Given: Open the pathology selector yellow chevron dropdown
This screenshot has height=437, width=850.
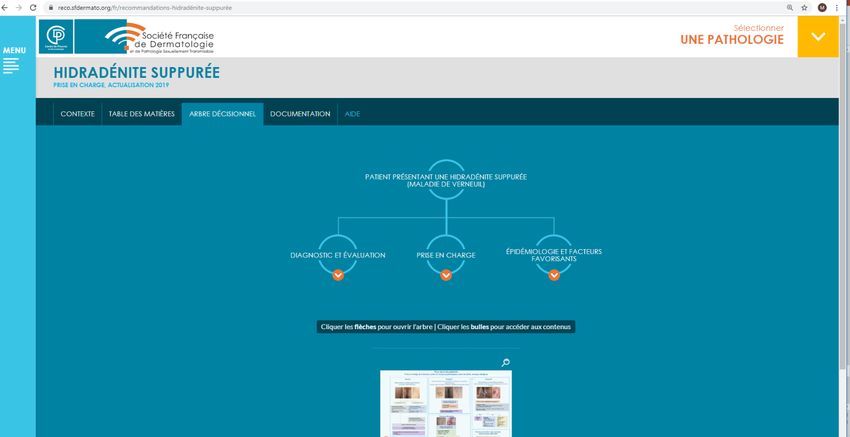Looking at the screenshot, I should pos(818,37).
